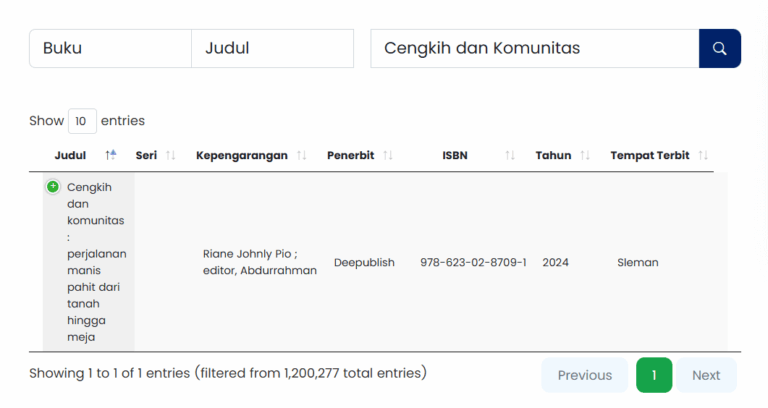Sort by Penerbit column arrows
The image size is (768, 408).
(x=388, y=155)
